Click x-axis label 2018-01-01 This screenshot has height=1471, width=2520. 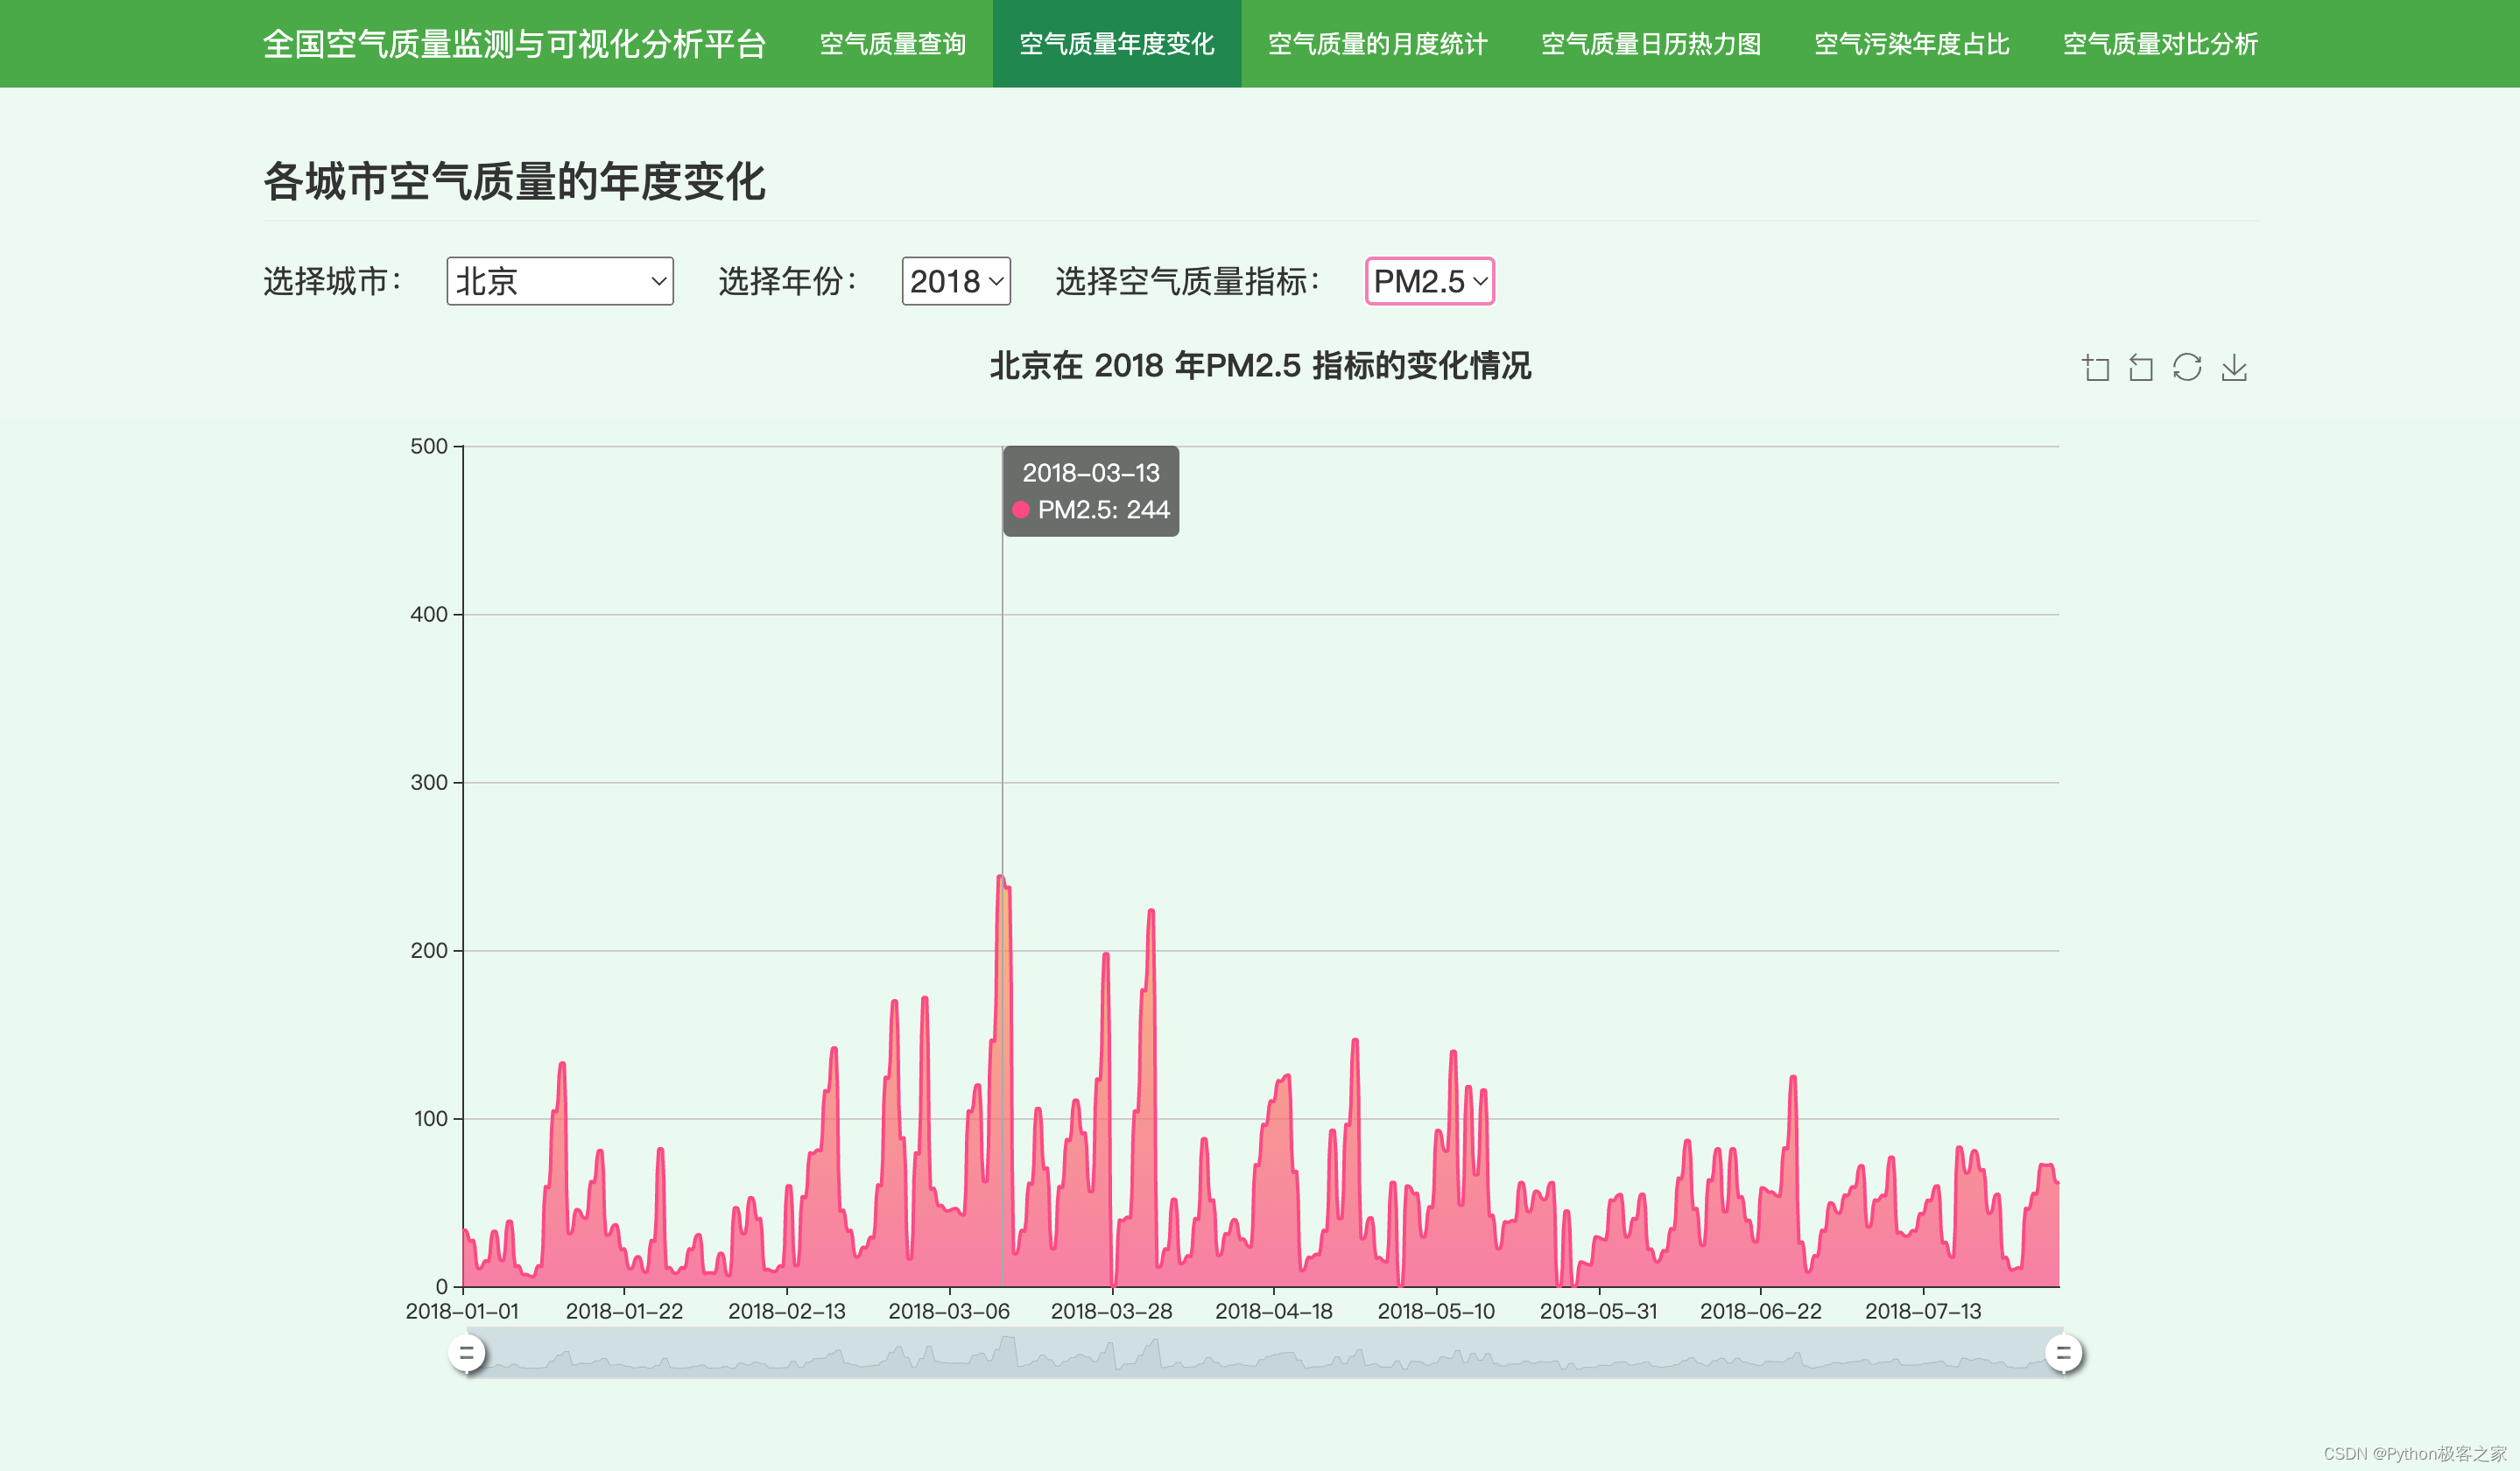462,1311
